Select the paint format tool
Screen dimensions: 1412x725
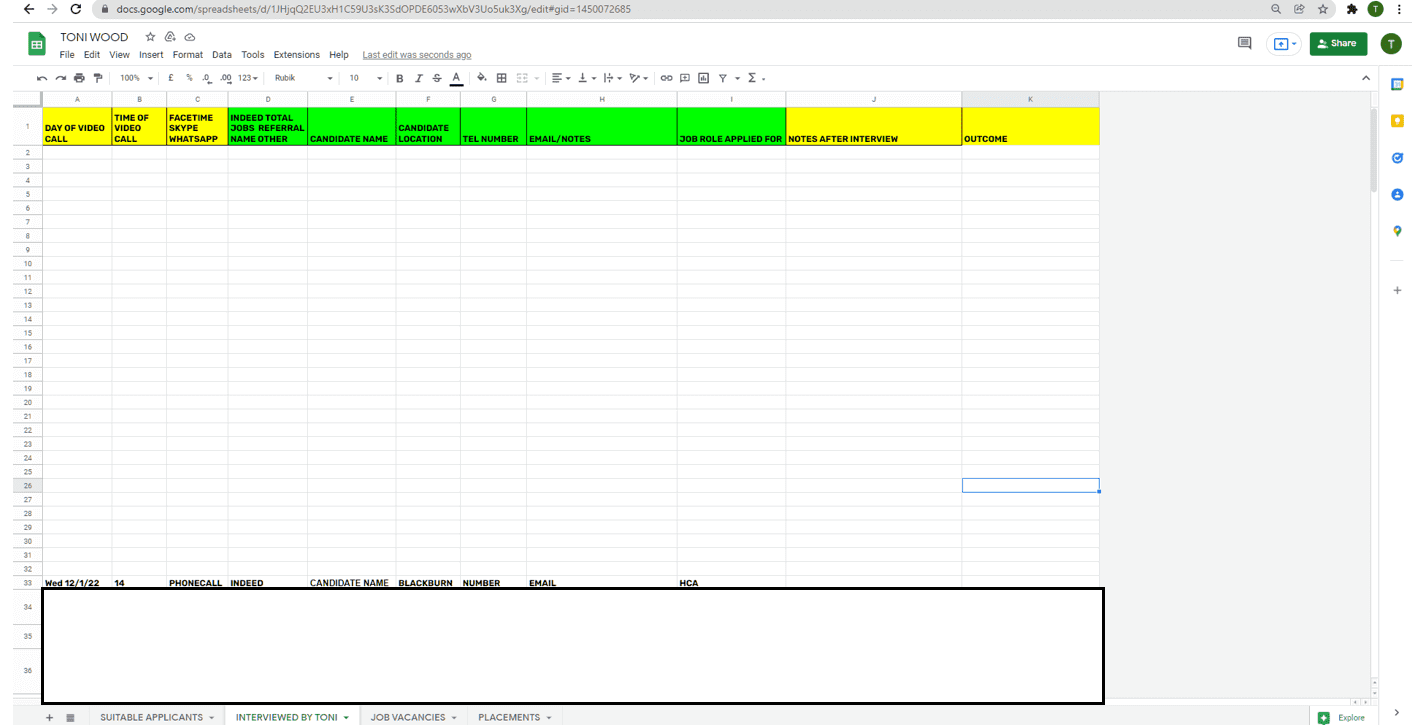pyautogui.click(x=97, y=78)
